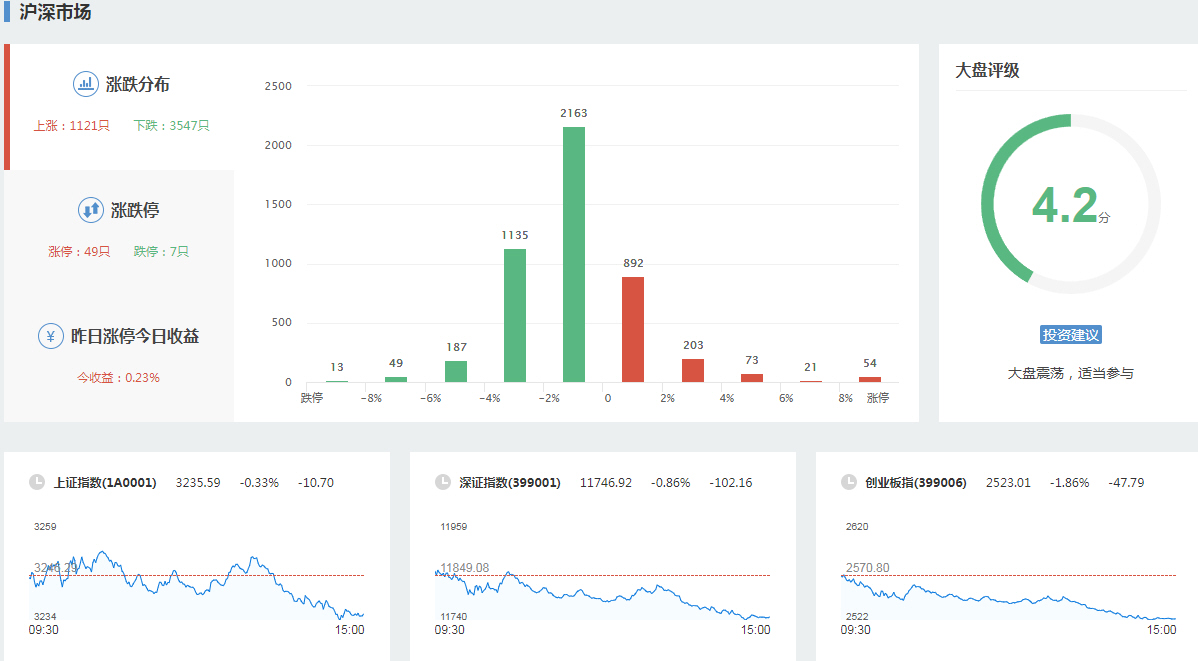Click the green 1135 bar

515,315
